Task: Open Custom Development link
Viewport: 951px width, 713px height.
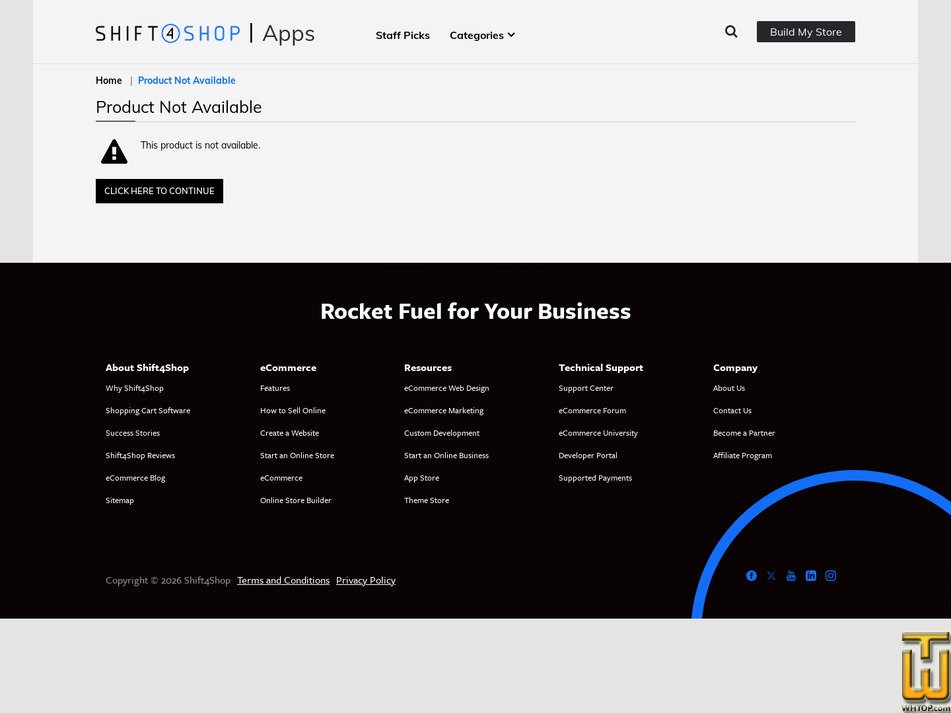Action: (x=442, y=433)
